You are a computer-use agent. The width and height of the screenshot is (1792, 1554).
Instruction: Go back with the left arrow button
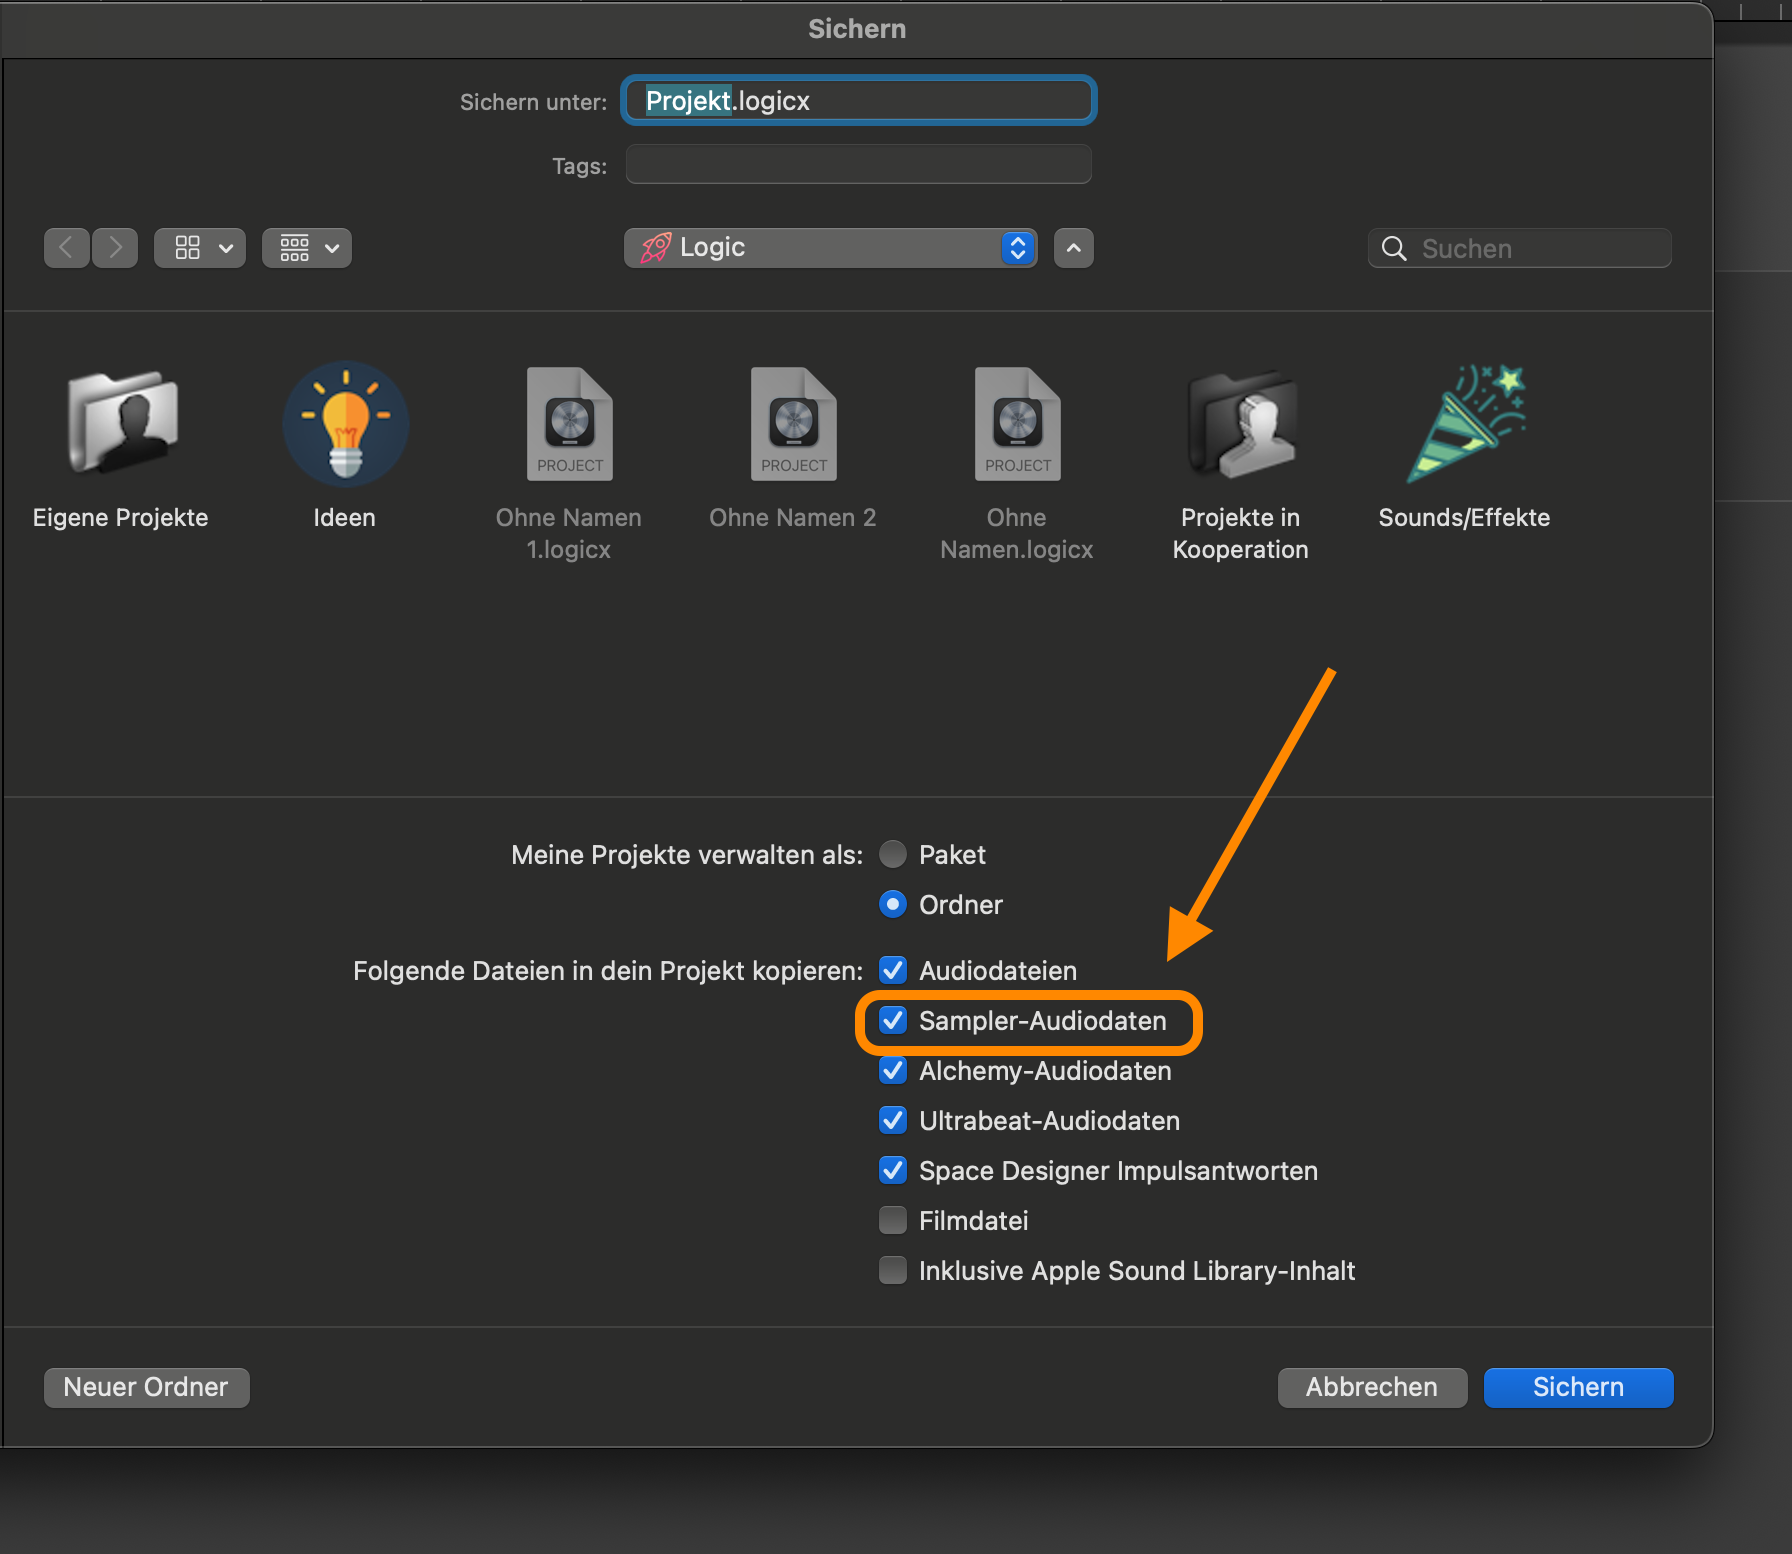tap(67, 248)
